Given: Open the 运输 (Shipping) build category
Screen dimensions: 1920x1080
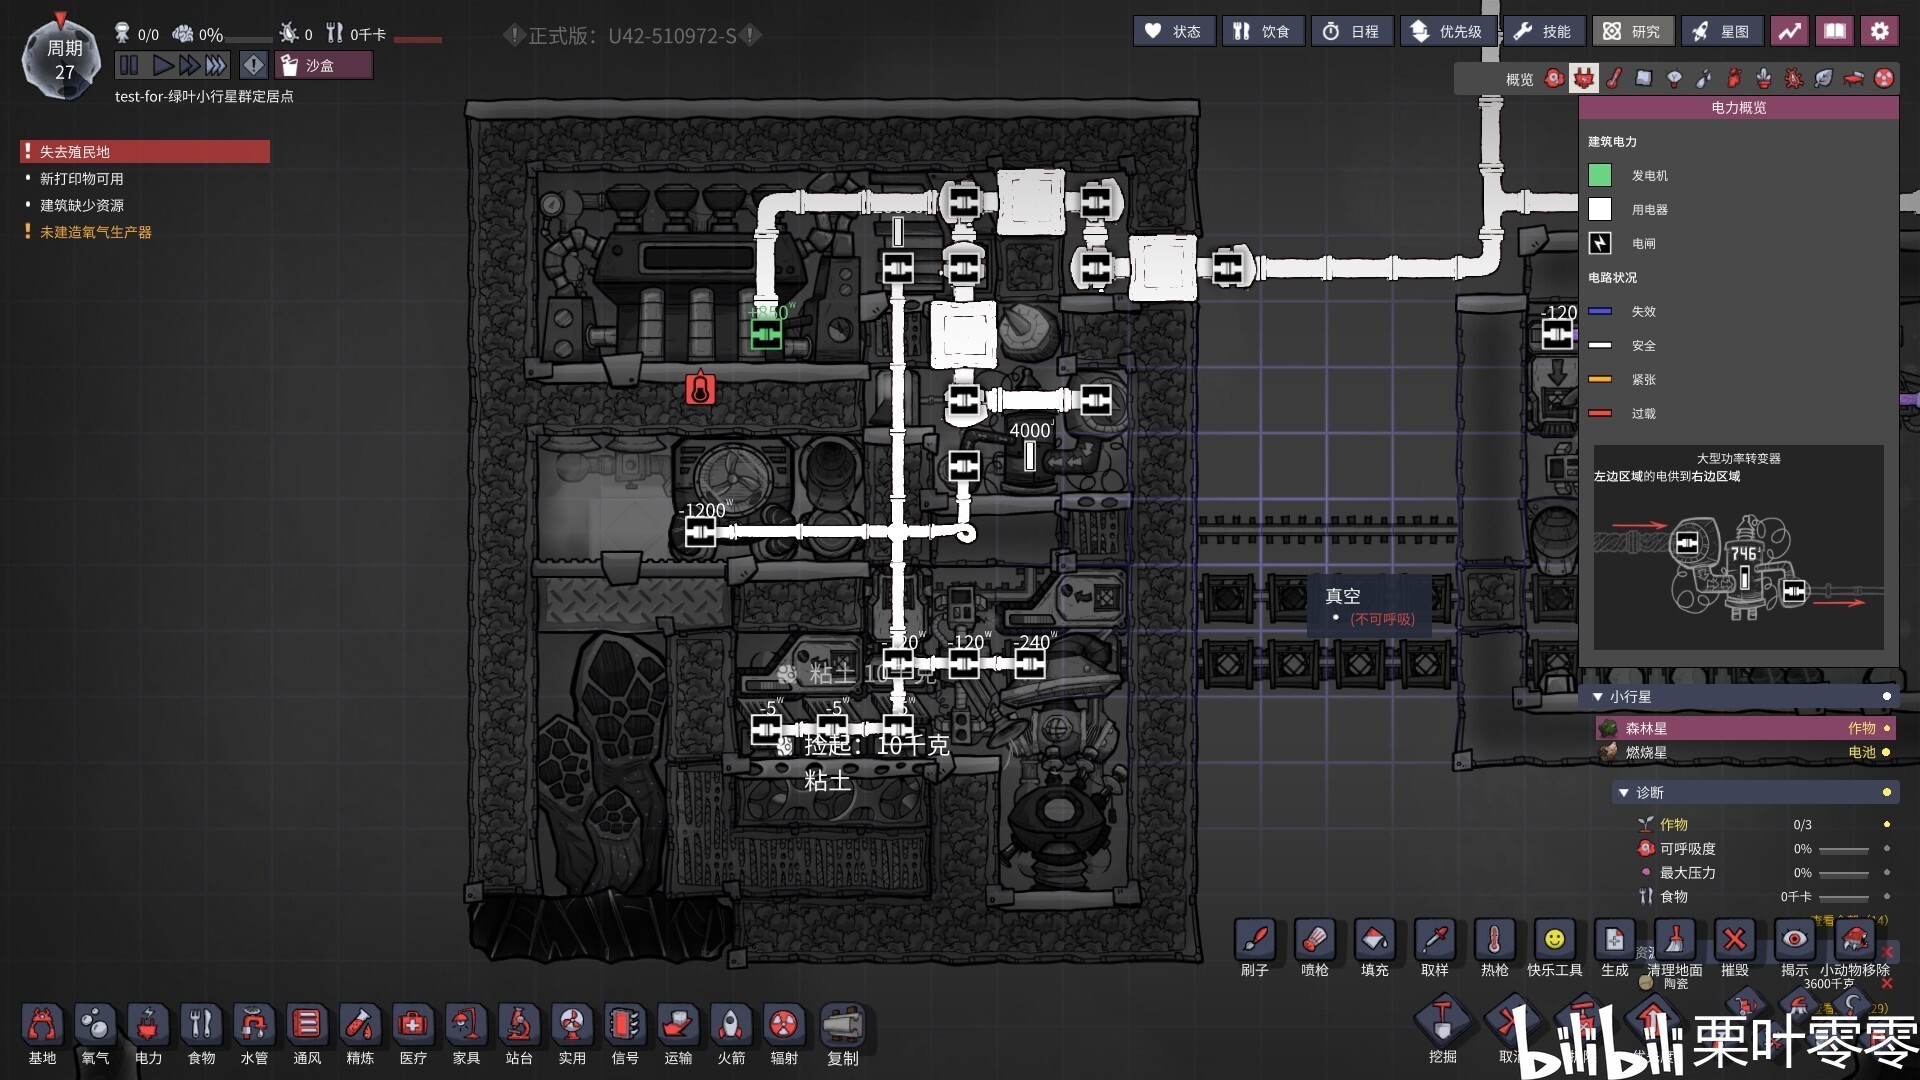Looking at the screenshot, I should [678, 1034].
